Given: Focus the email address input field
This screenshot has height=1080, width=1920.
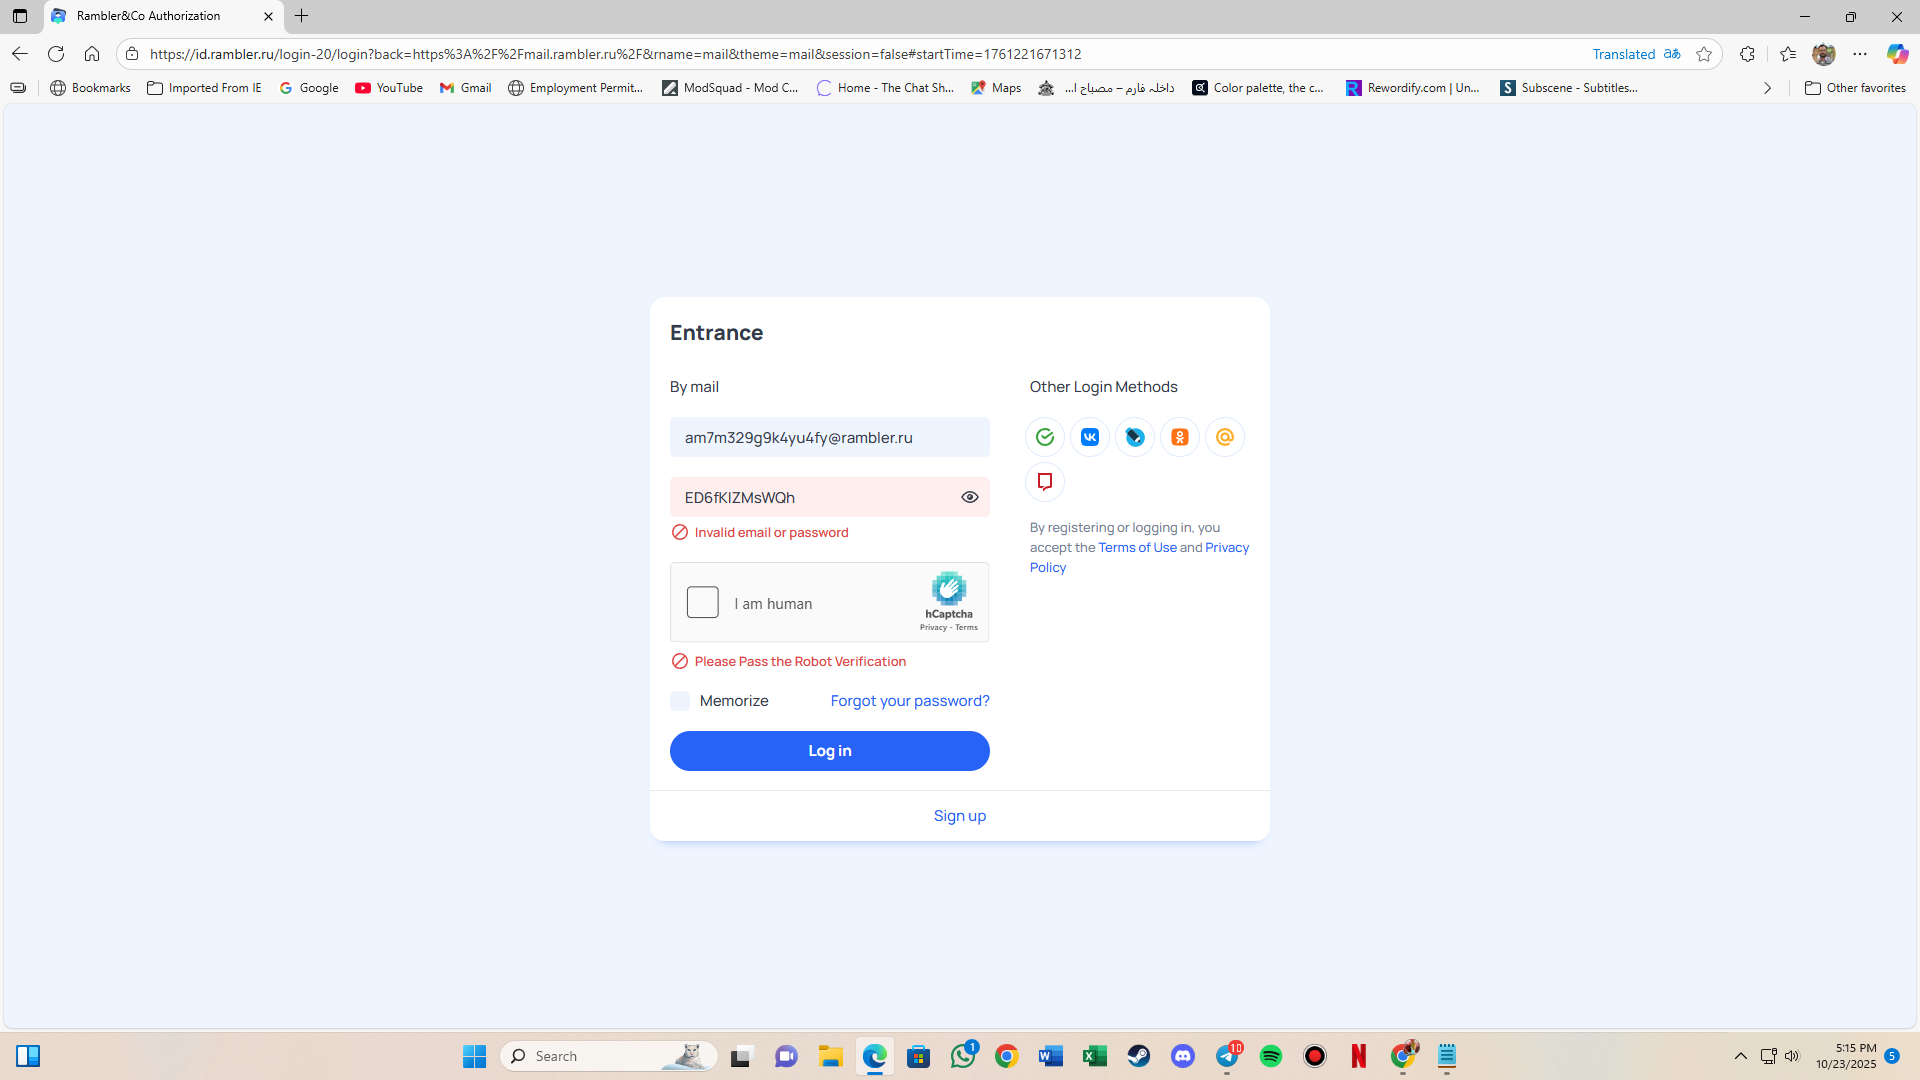Looking at the screenshot, I should (829, 437).
